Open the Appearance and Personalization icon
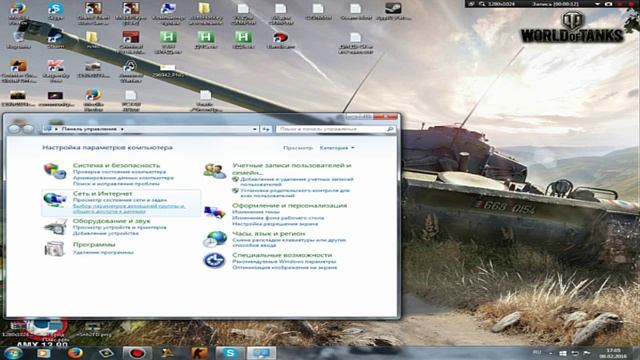The height and width of the screenshot is (360, 640). [214, 212]
